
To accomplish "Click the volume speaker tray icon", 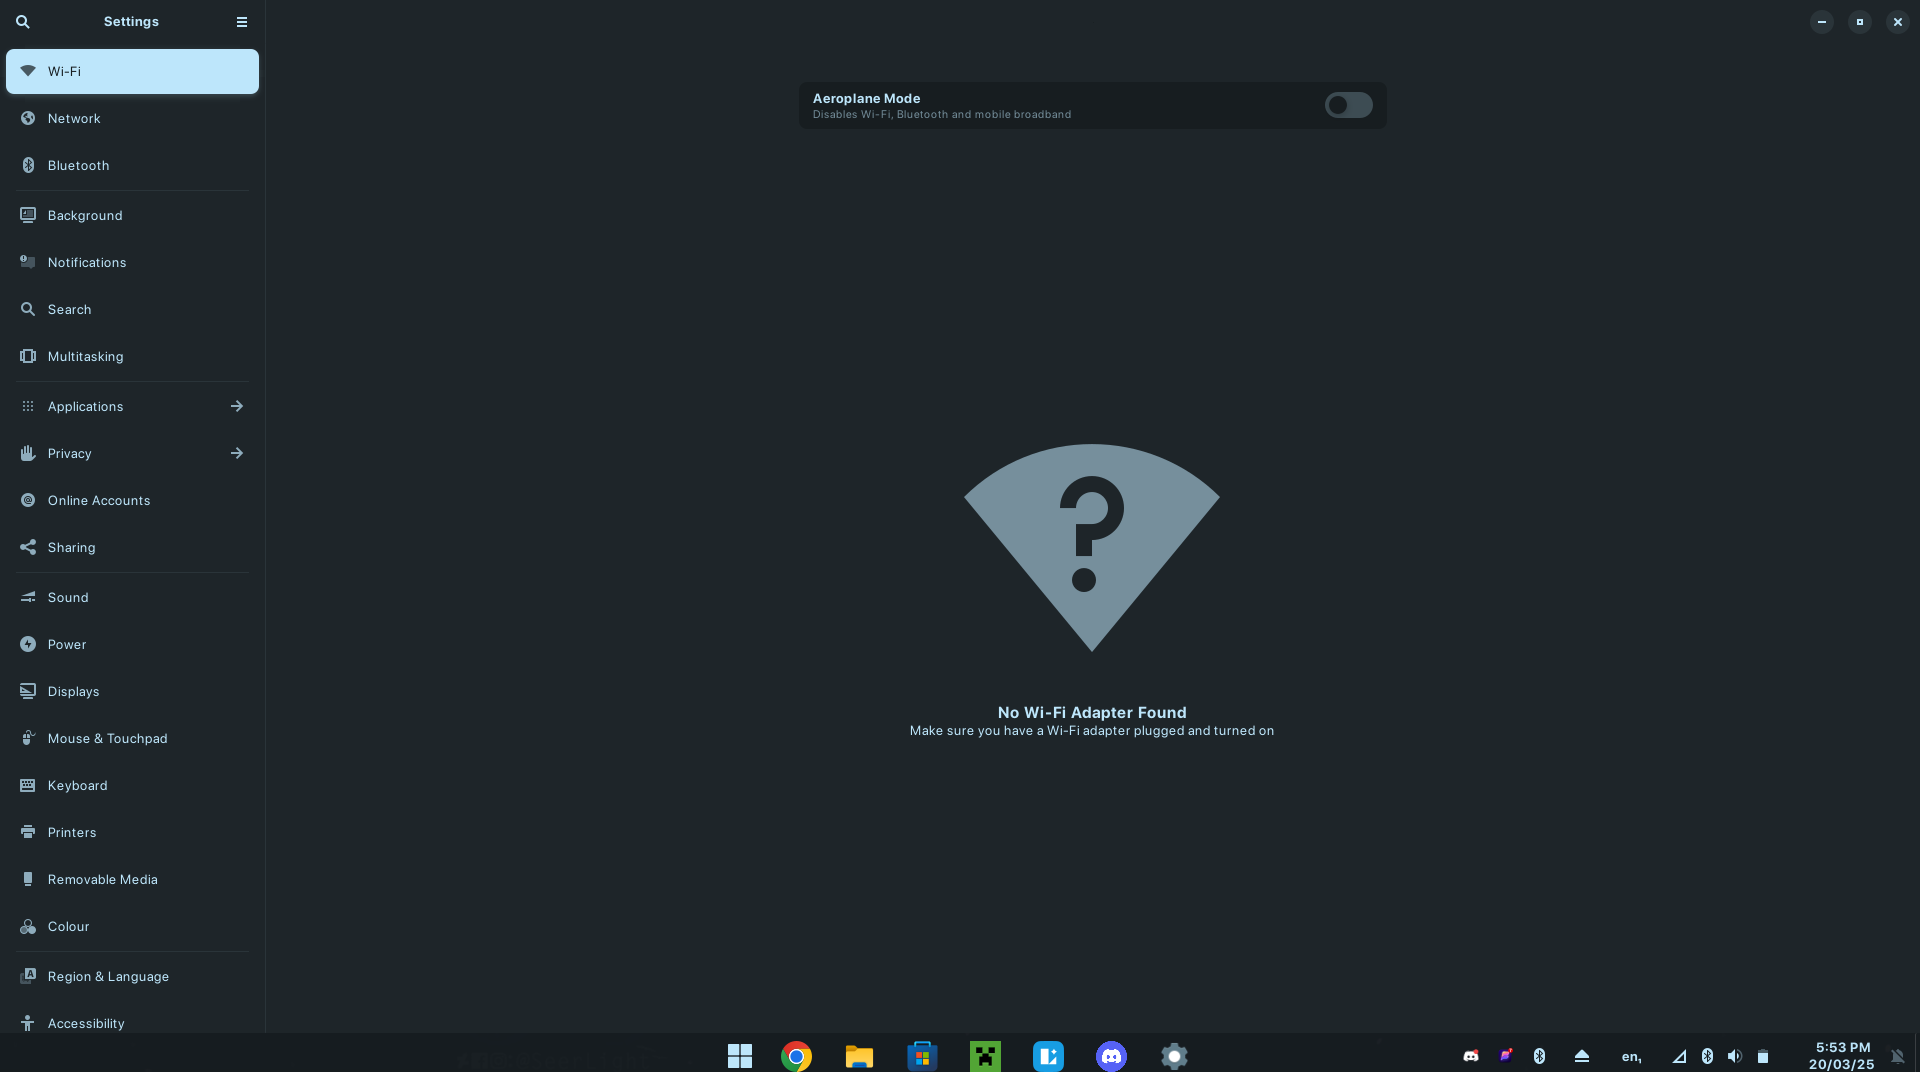I will [x=1735, y=1056].
